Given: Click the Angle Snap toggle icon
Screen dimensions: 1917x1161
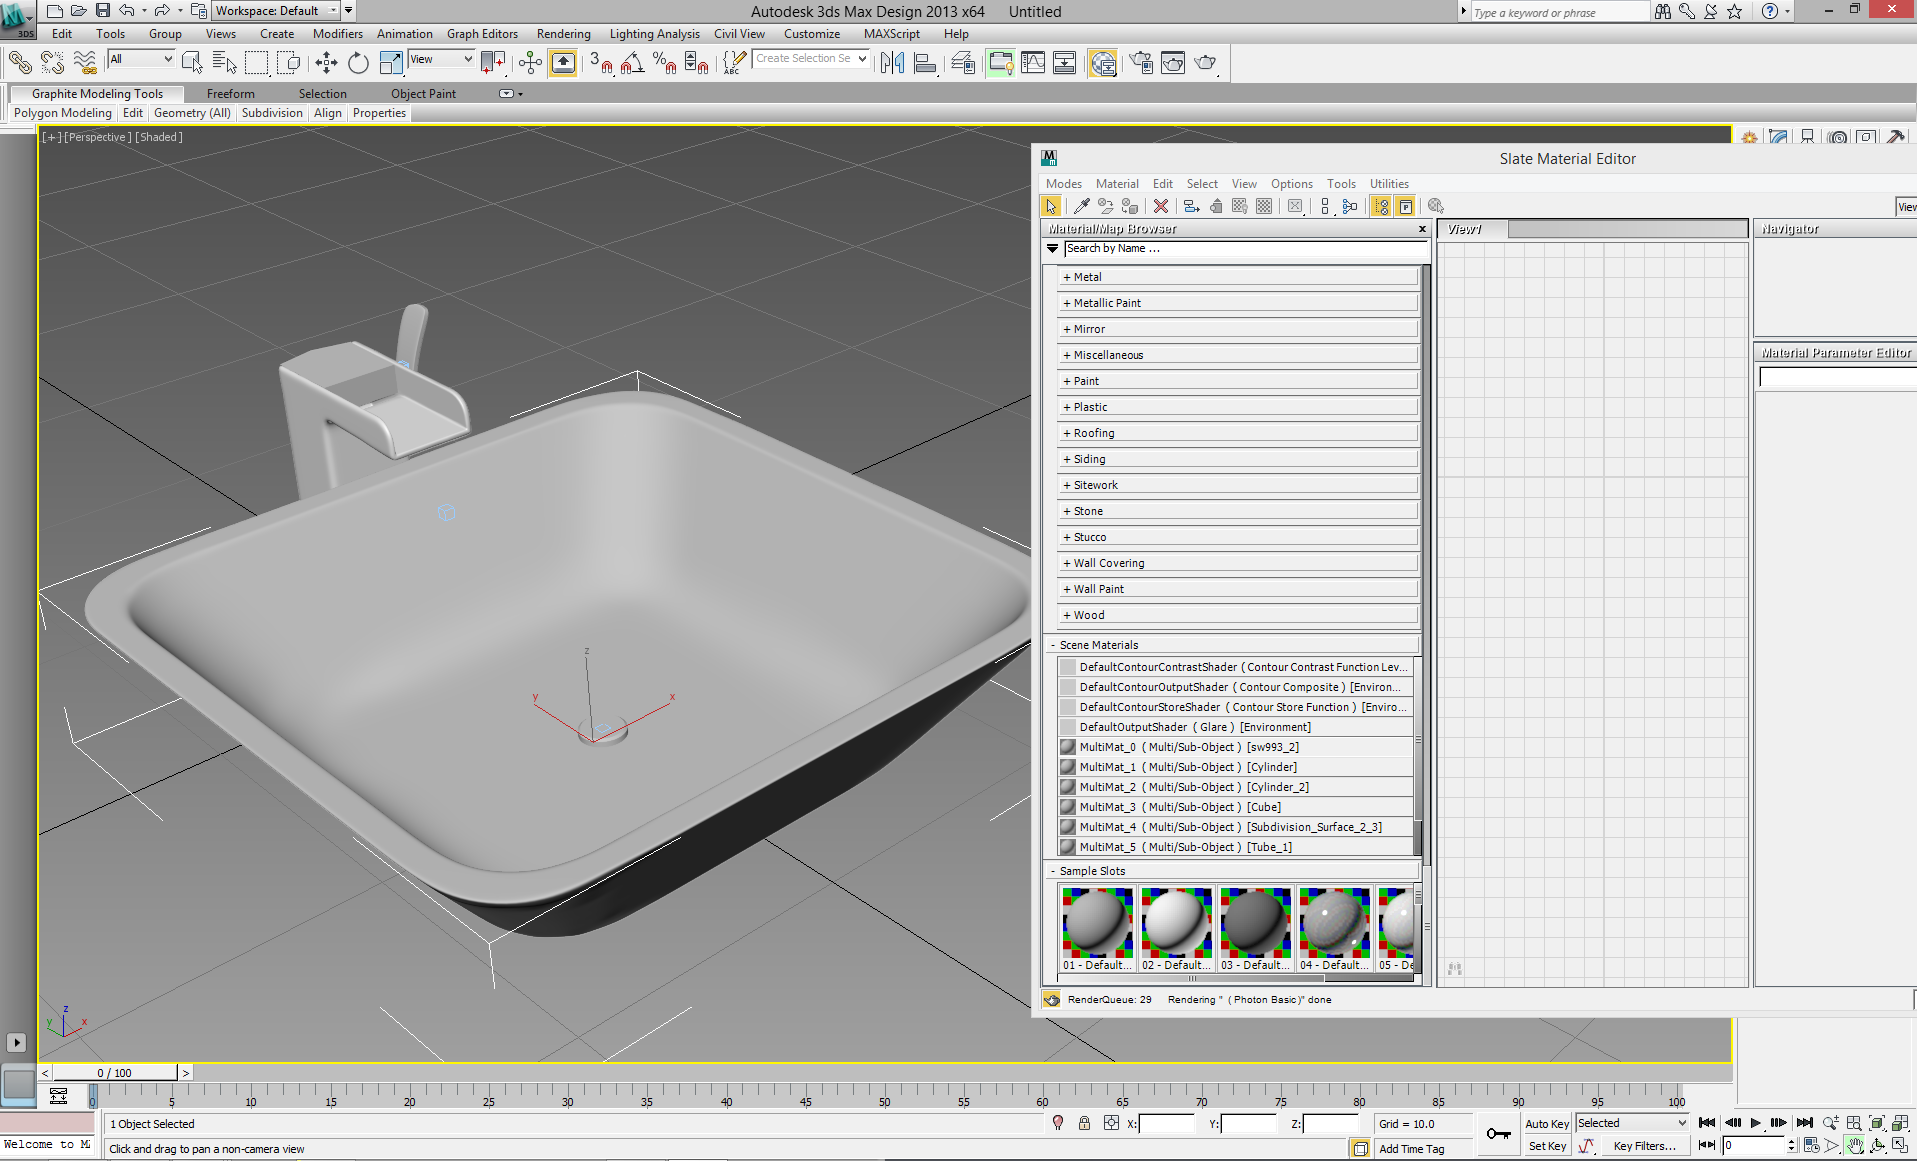Looking at the screenshot, I should pos(632,63).
